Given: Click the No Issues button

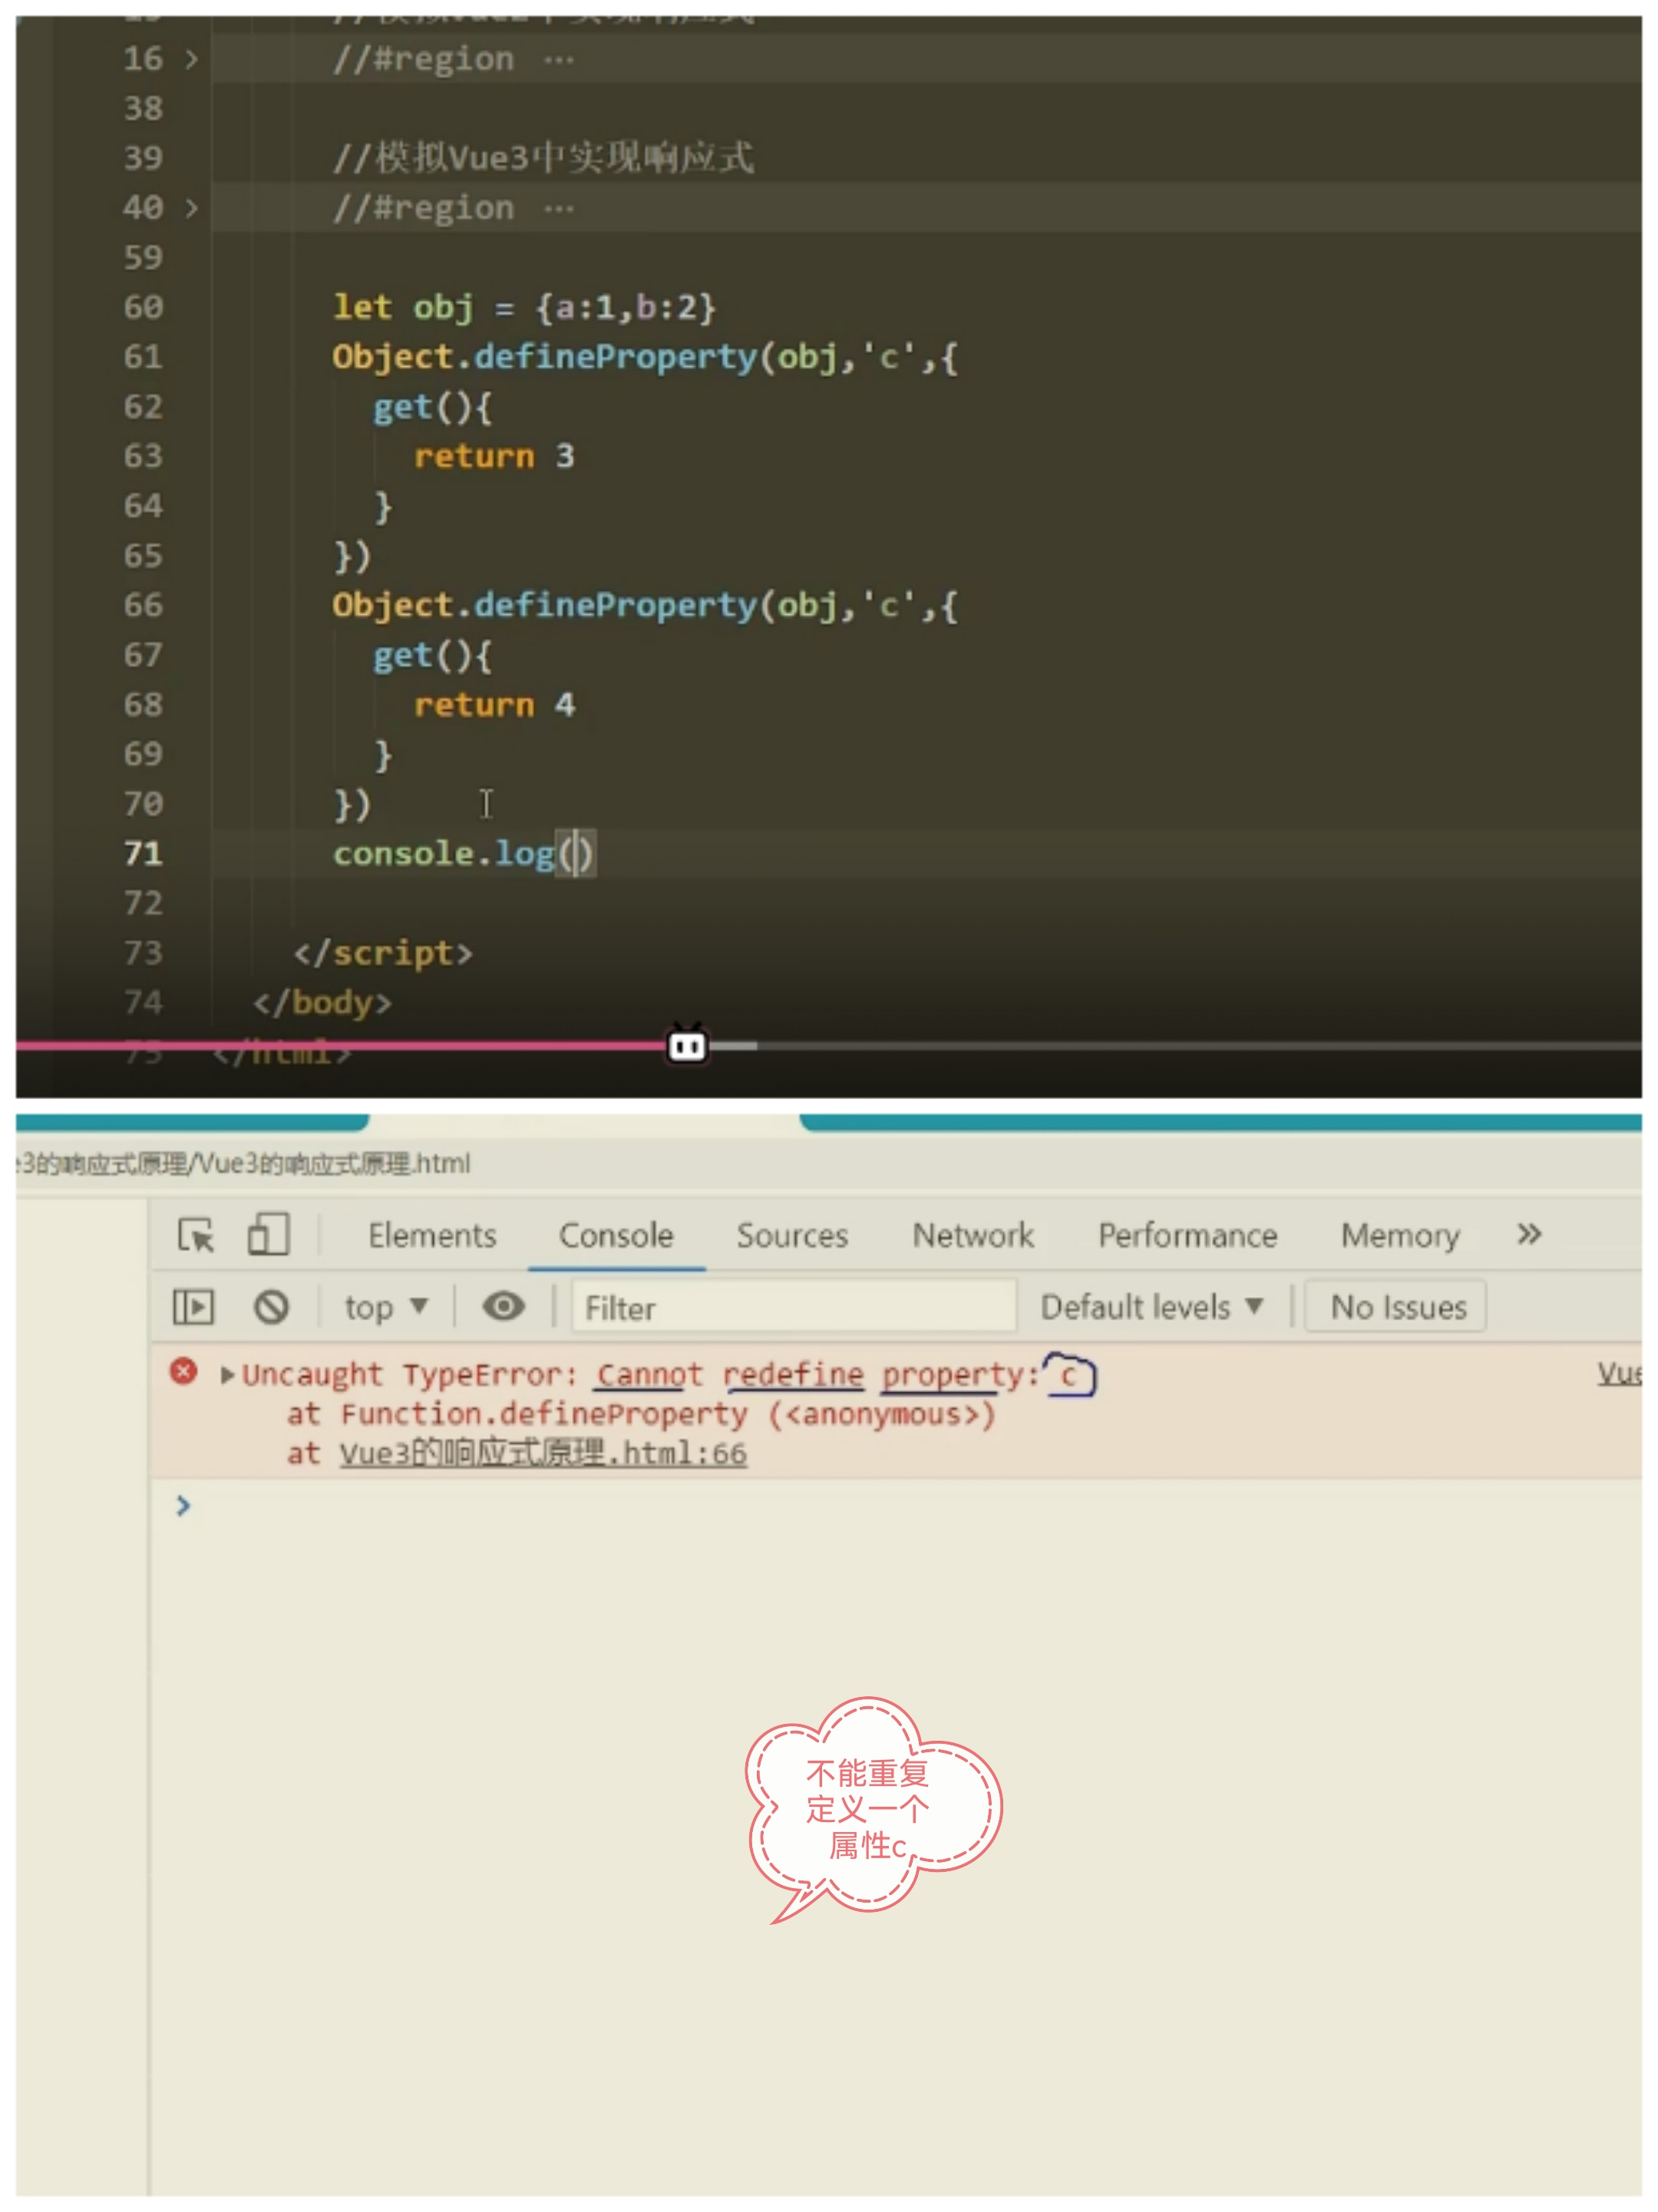Looking at the screenshot, I should point(1397,1307).
